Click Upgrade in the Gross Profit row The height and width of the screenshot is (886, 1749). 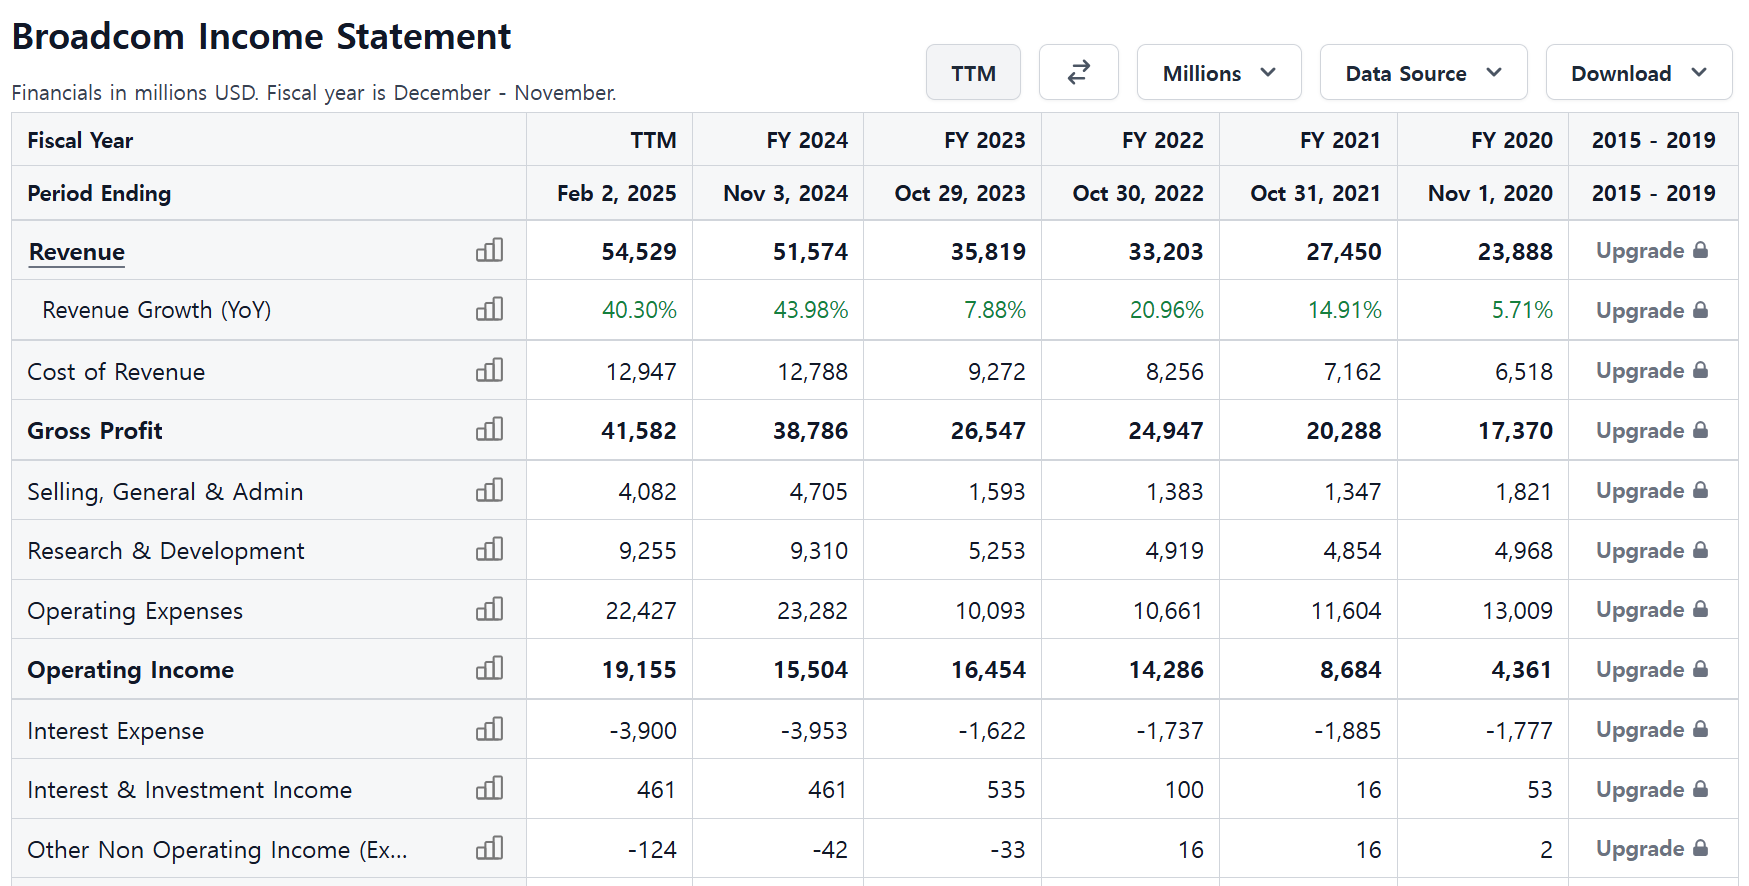coord(1652,431)
